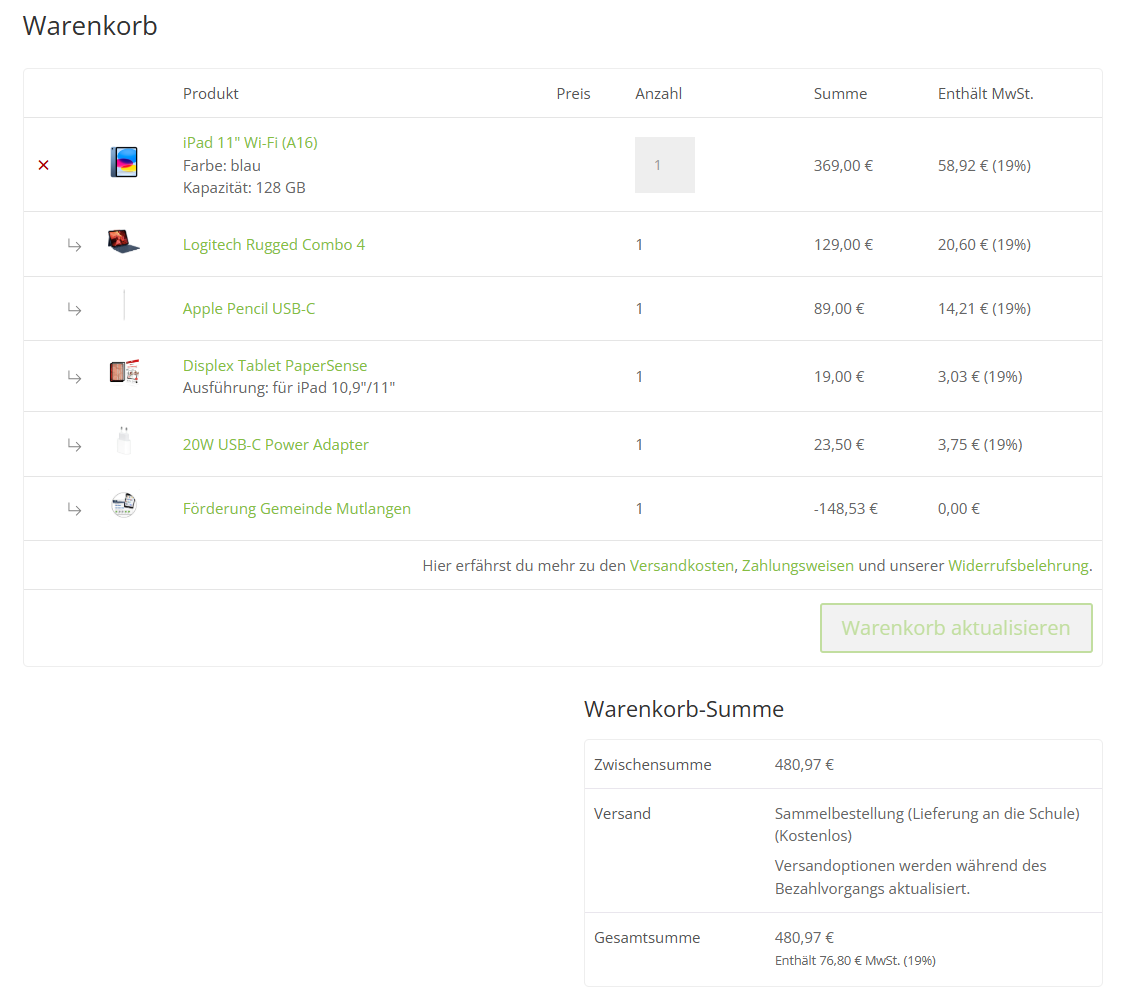Select the iPad VAT 58,92 € (19%)
Viewport: 1127px width, 1007px height.
pos(984,165)
